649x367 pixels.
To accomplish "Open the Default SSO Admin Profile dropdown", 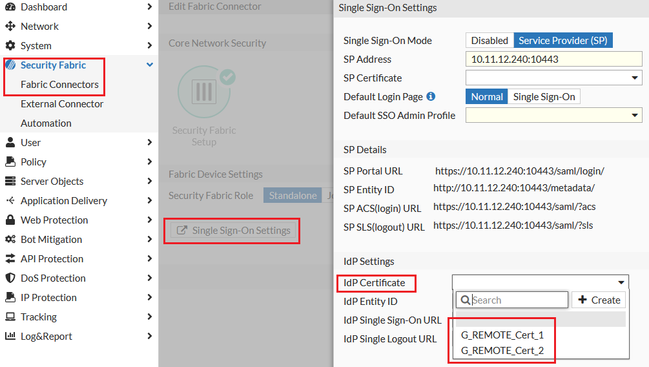I will tap(554, 115).
